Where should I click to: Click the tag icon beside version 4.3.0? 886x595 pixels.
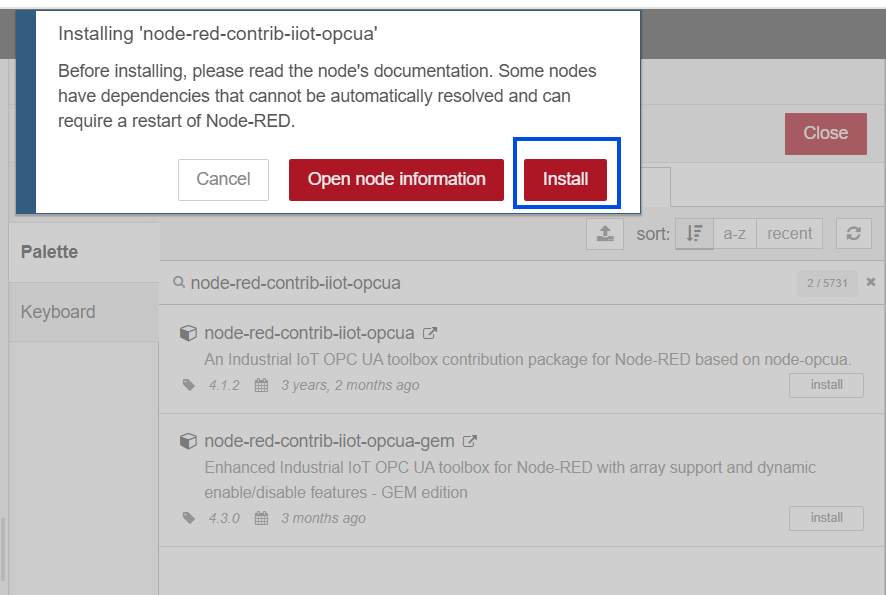click(x=189, y=518)
